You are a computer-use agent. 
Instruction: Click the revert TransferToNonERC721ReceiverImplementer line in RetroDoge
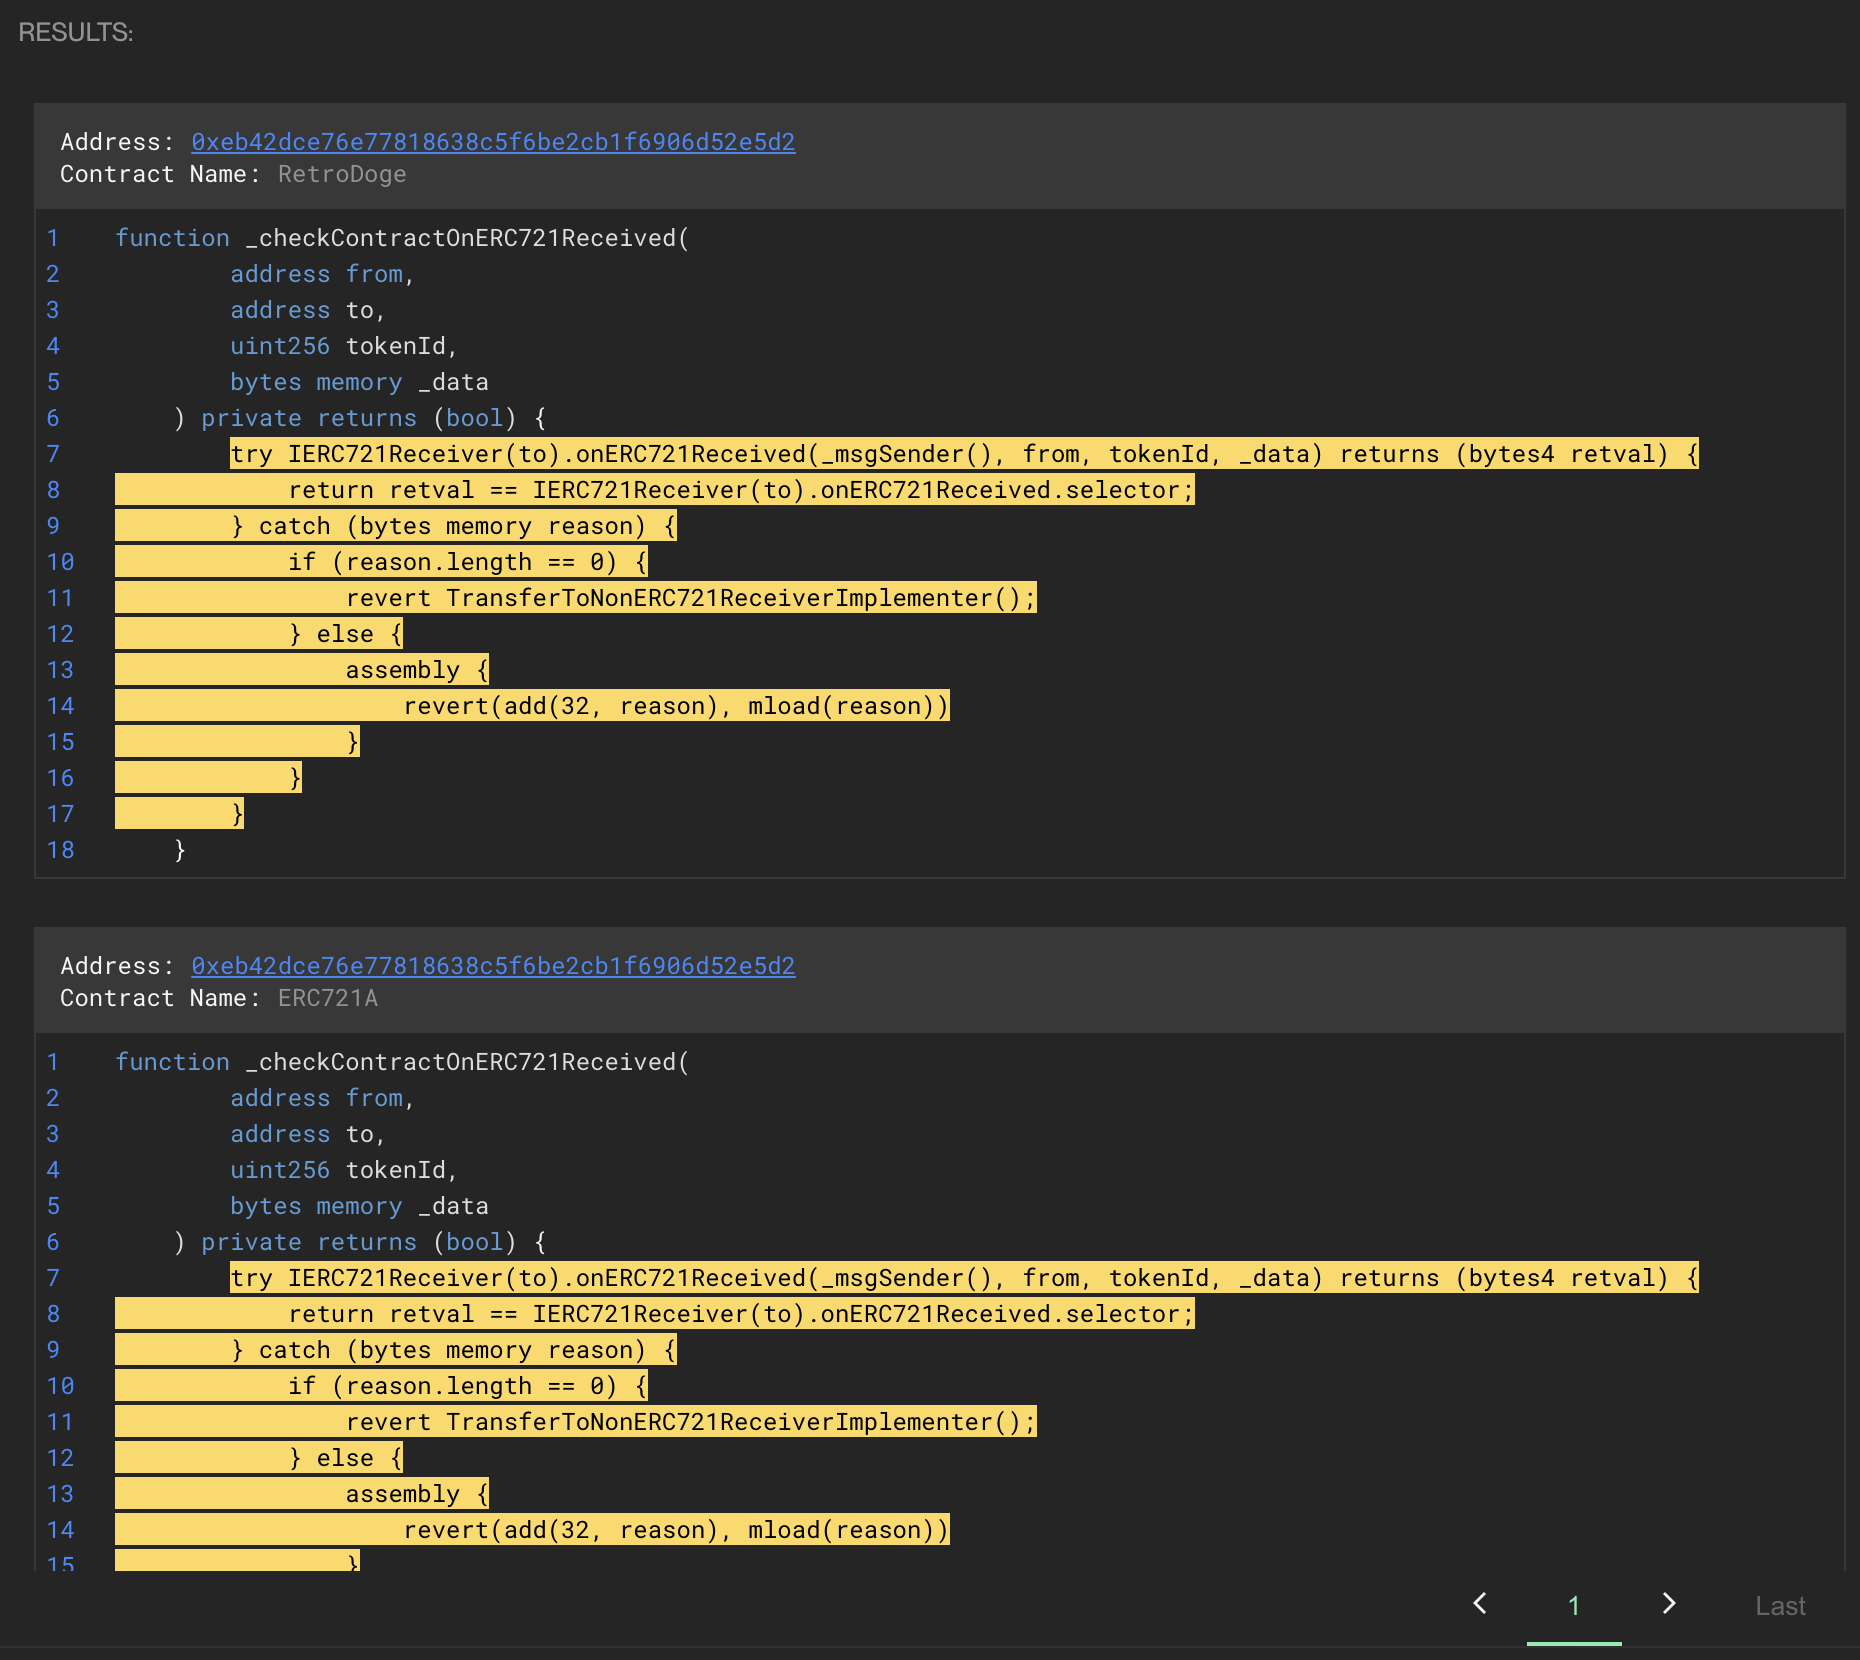690,598
